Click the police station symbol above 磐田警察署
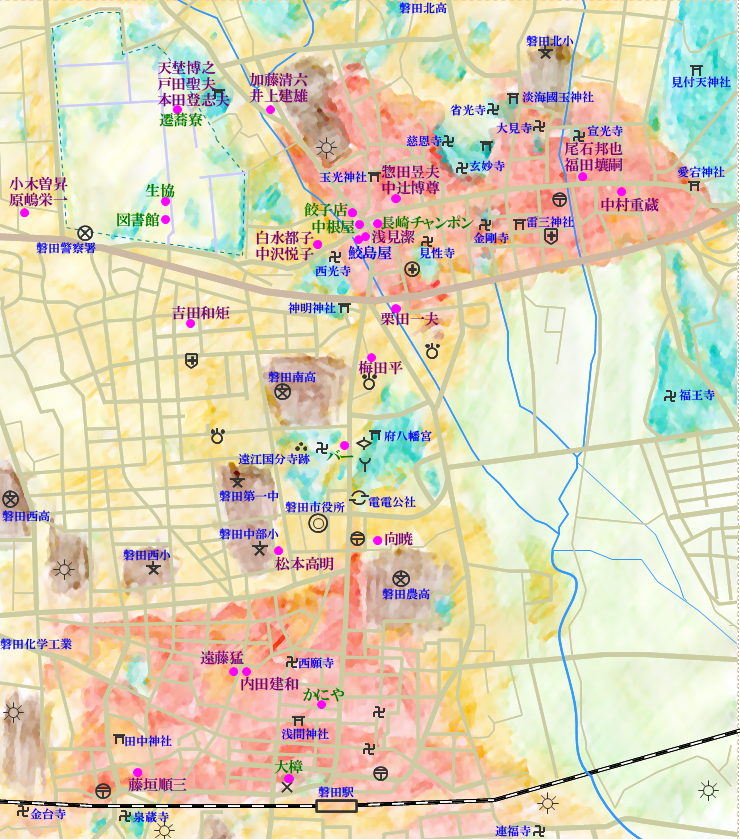Viewport: 740px width, 839px height. (85, 233)
